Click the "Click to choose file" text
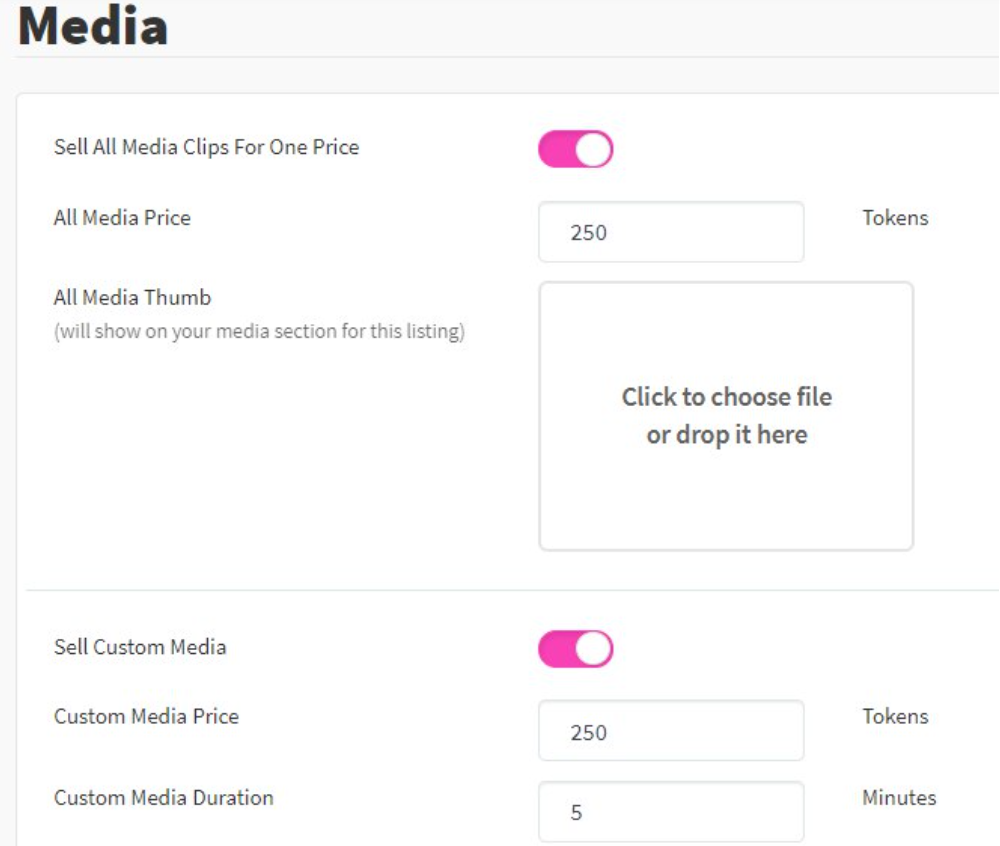This screenshot has width=1000, height=846. click(x=726, y=397)
